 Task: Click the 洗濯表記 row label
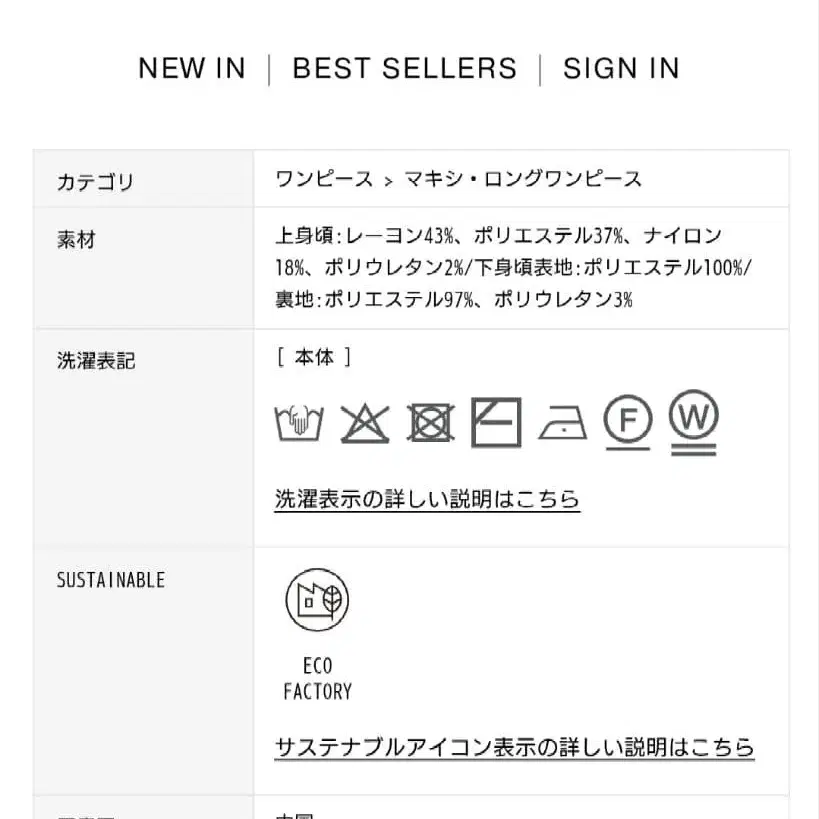tap(96, 361)
